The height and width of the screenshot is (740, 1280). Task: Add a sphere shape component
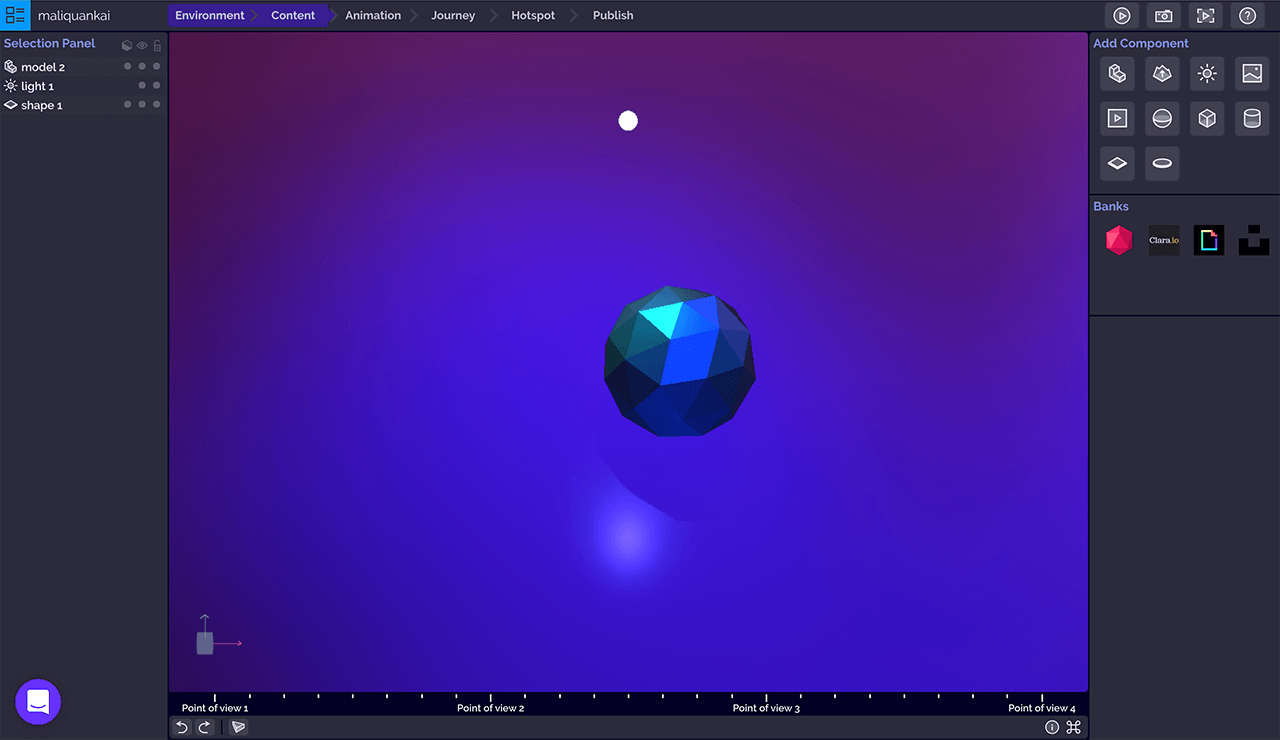(x=1162, y=118)
